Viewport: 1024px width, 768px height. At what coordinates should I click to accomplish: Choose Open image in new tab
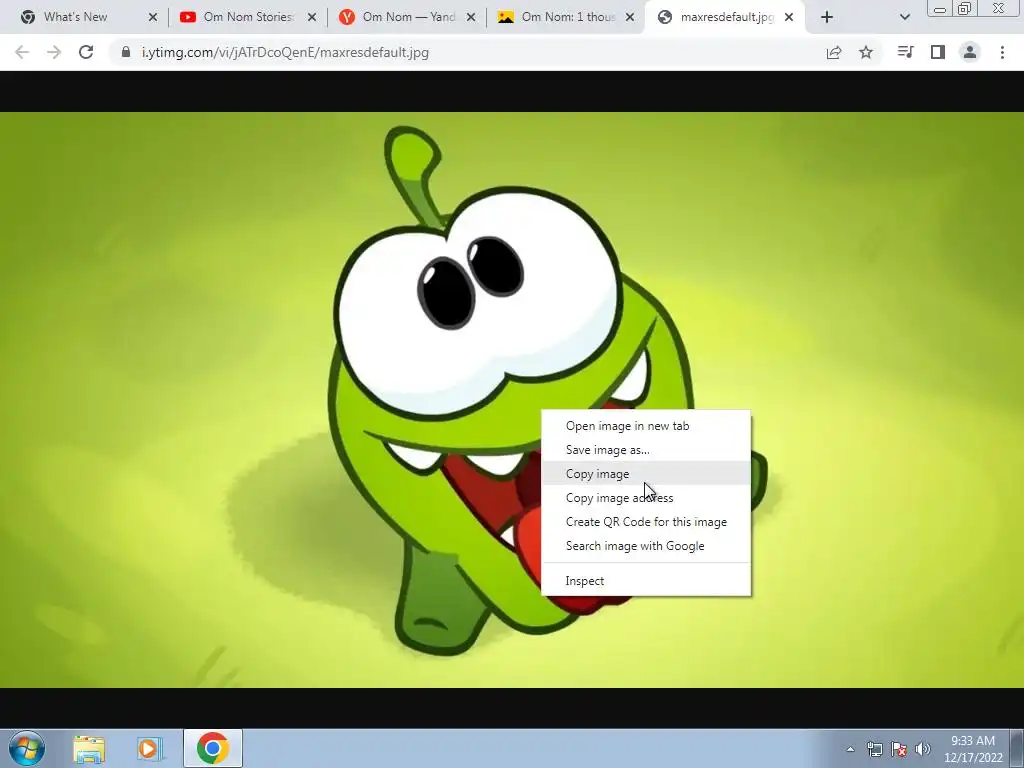(646, 426)
